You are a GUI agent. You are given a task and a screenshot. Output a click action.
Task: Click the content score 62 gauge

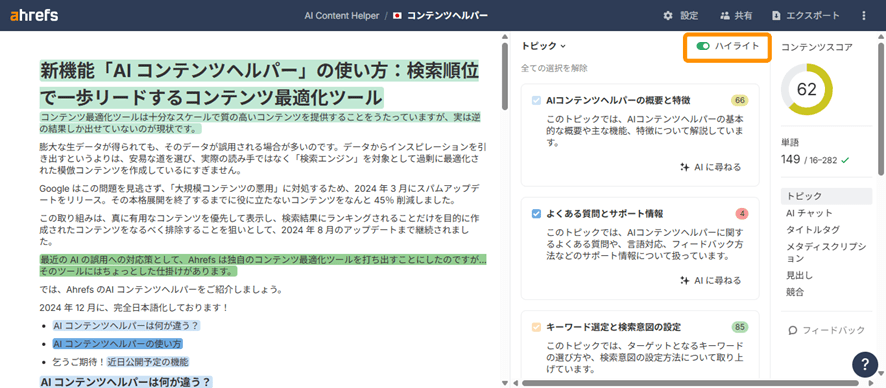tap(807, 89)
